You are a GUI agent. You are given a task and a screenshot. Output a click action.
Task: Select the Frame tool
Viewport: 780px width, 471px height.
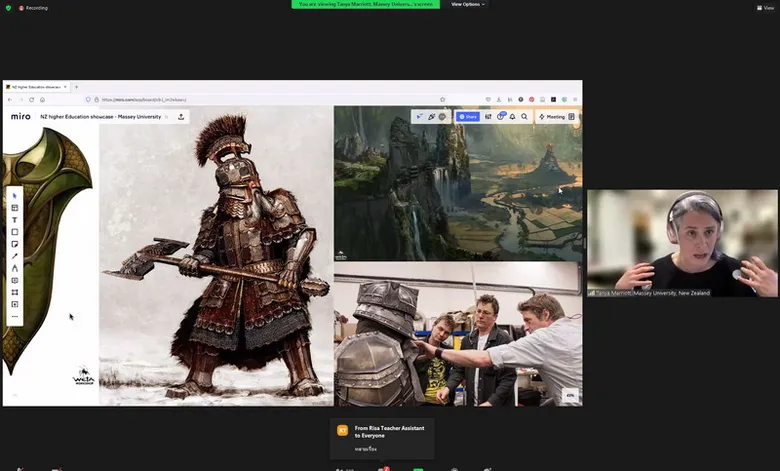point(14,292)
